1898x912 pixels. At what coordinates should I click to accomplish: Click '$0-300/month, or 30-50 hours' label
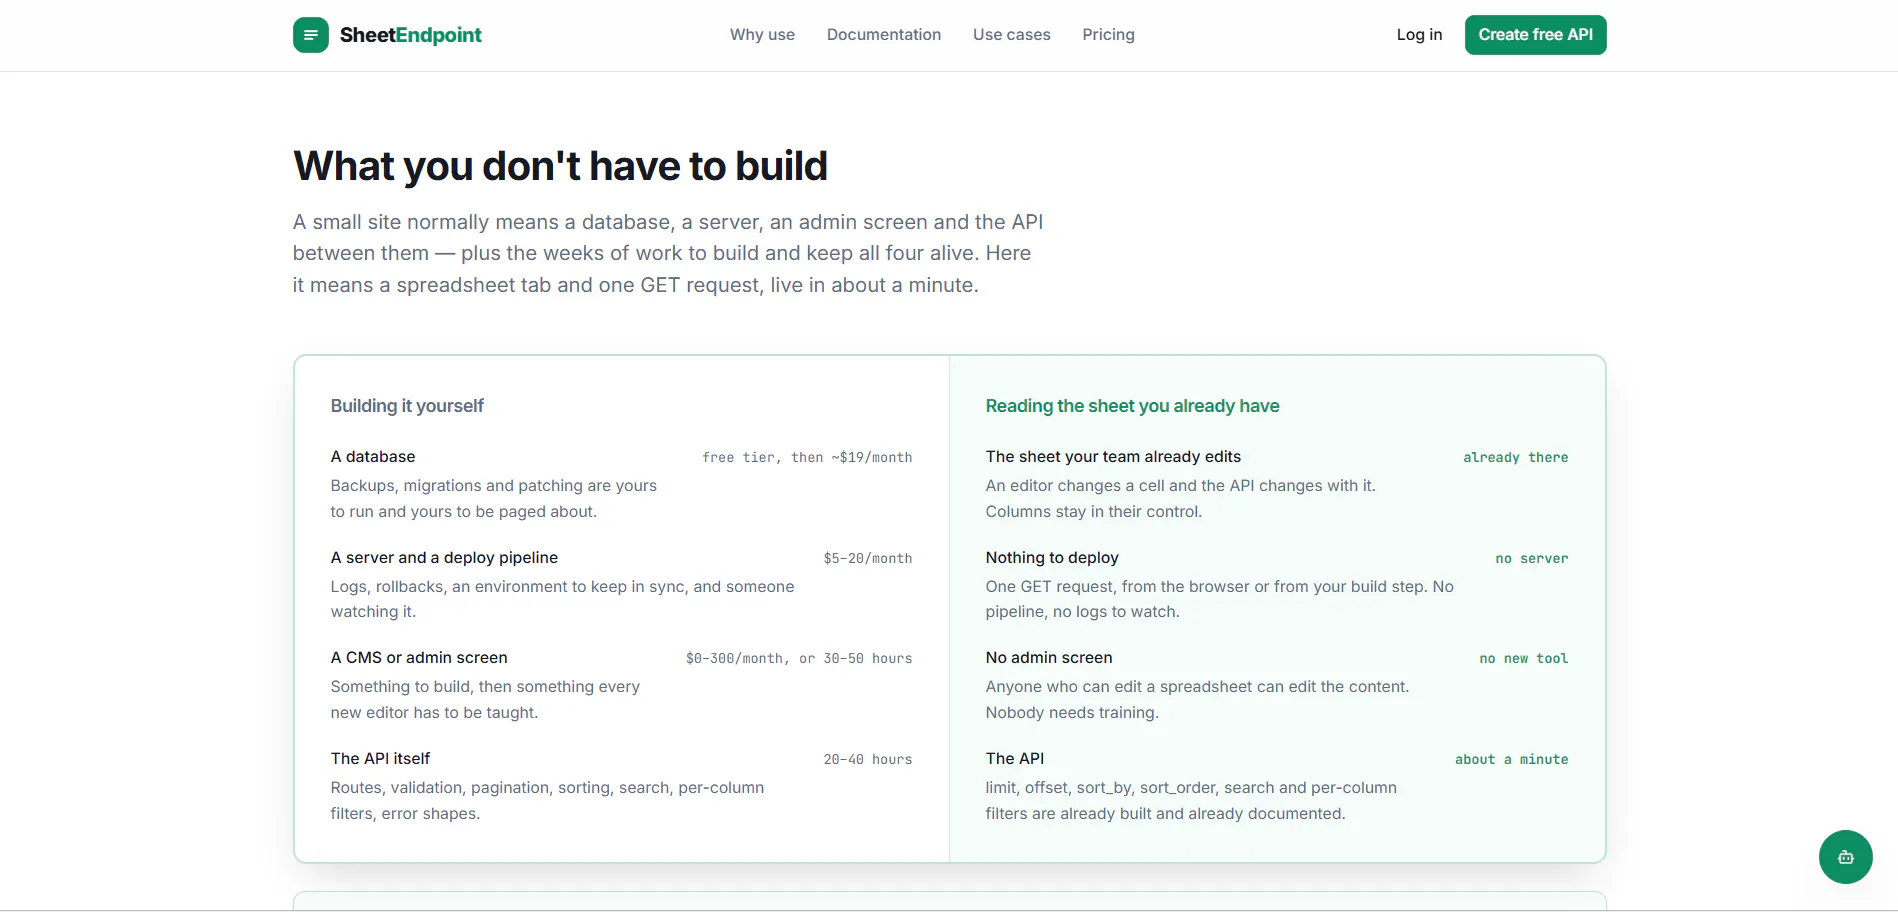tap(799, 659)
